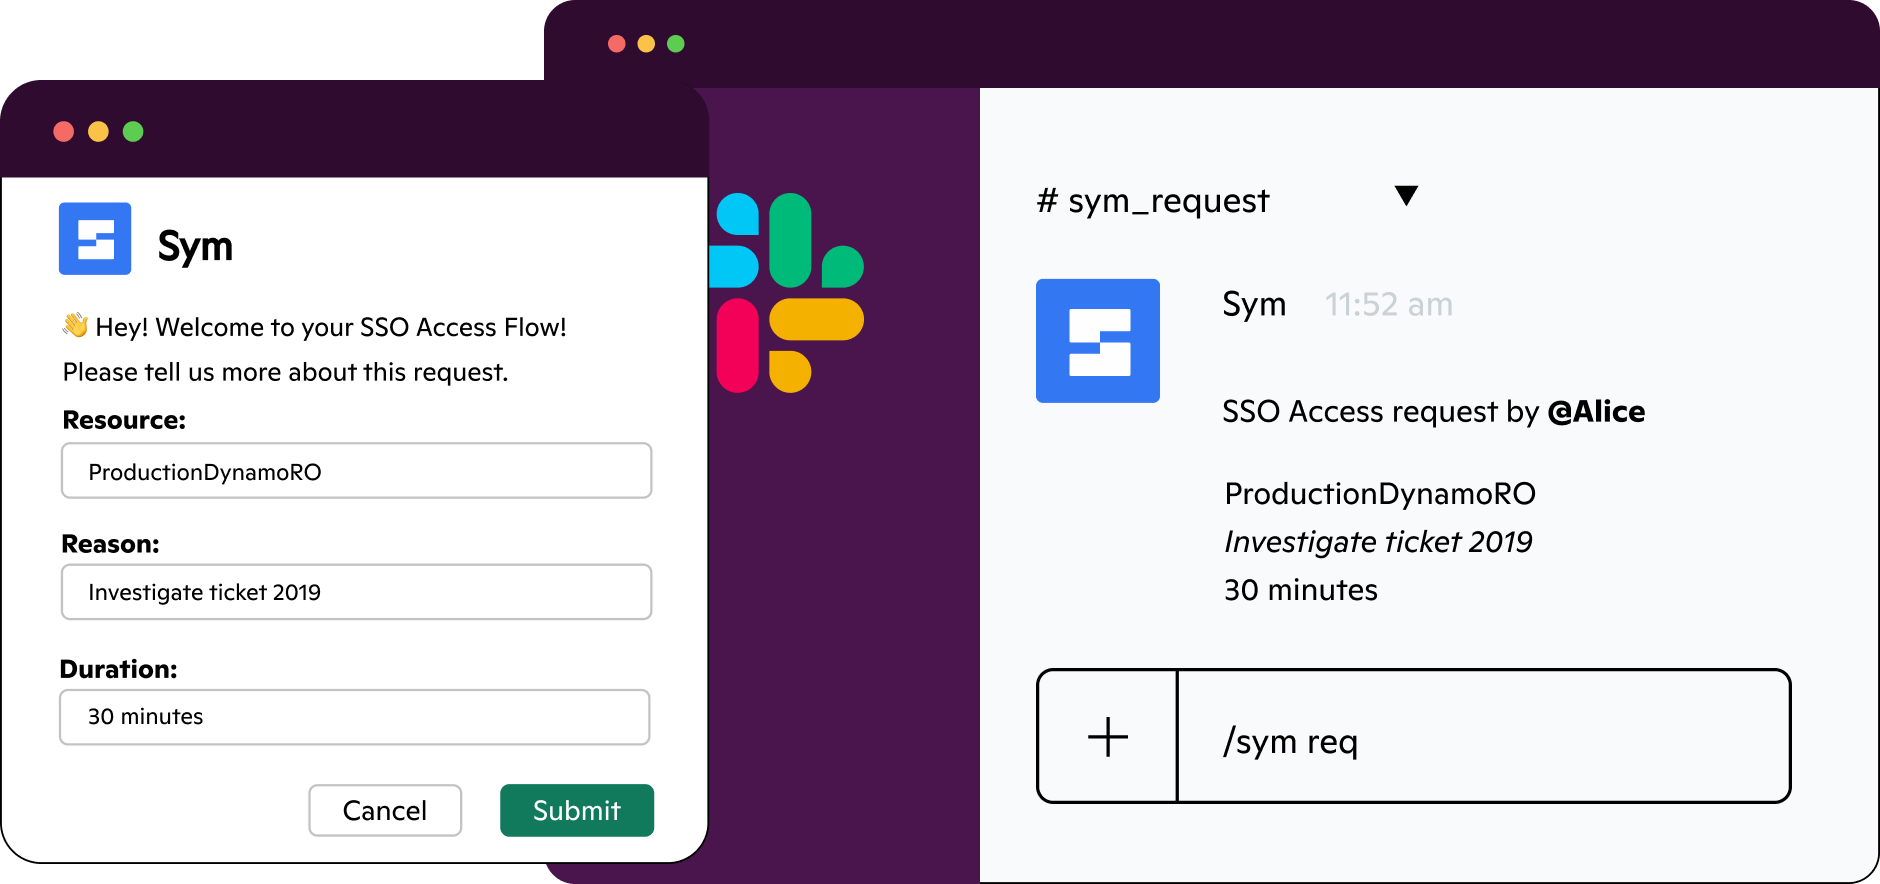Click the plus attachment button in message box
Image resolution: width=1880 pixels, height=884 pixels.
[1108, 737]
